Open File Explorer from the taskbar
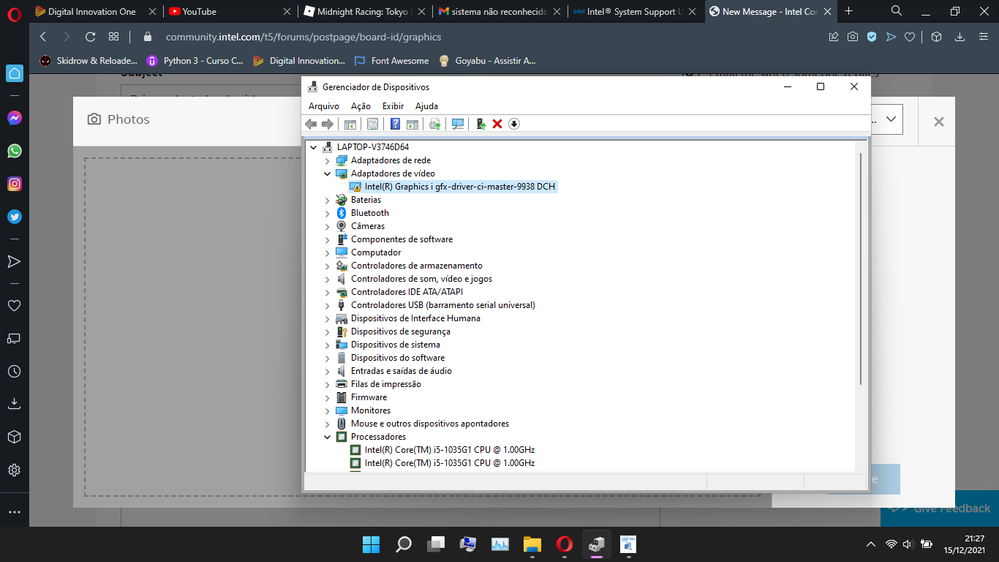The image size is (999, 562). (532, 544)
